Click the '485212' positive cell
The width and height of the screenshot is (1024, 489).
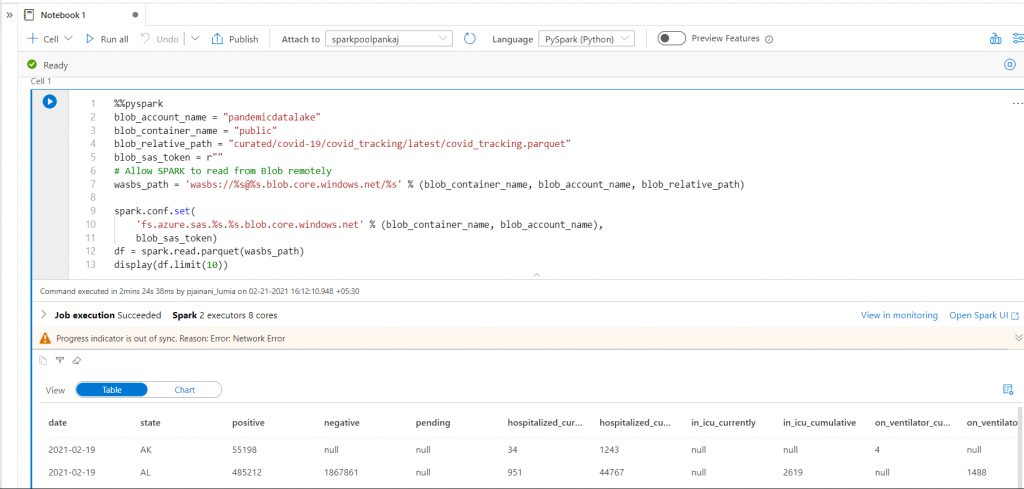(x=247, y=472)
